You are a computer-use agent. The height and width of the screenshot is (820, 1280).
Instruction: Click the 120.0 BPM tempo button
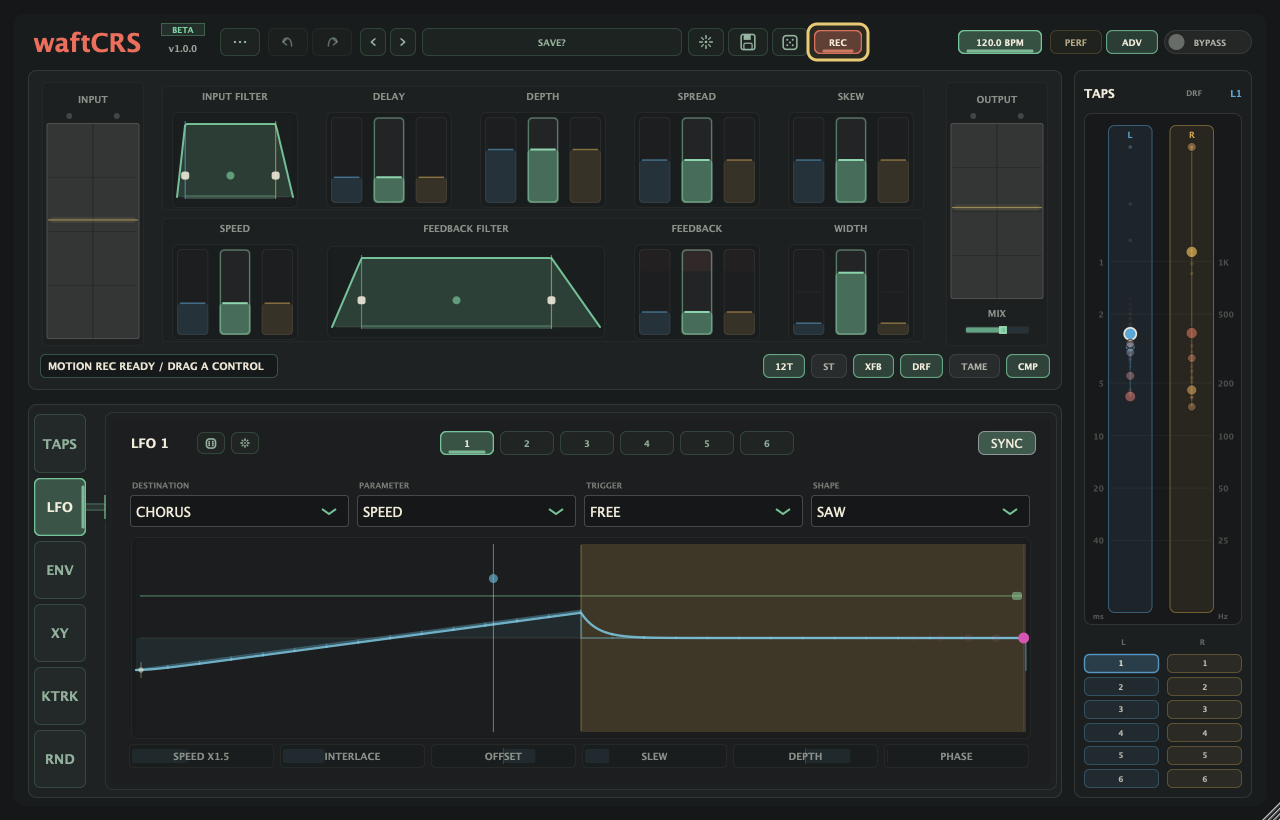click(1000, 42)
